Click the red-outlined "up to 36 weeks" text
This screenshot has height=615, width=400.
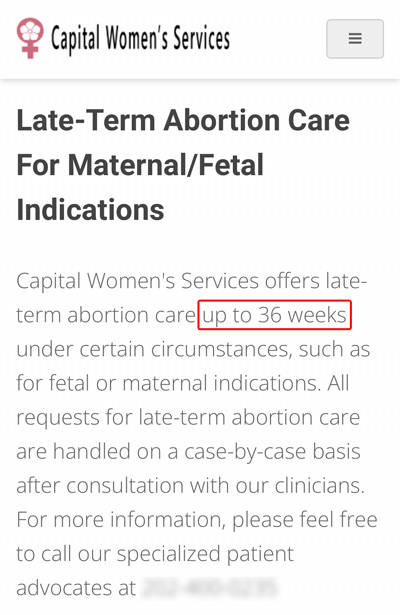click(x=275, y=315)
